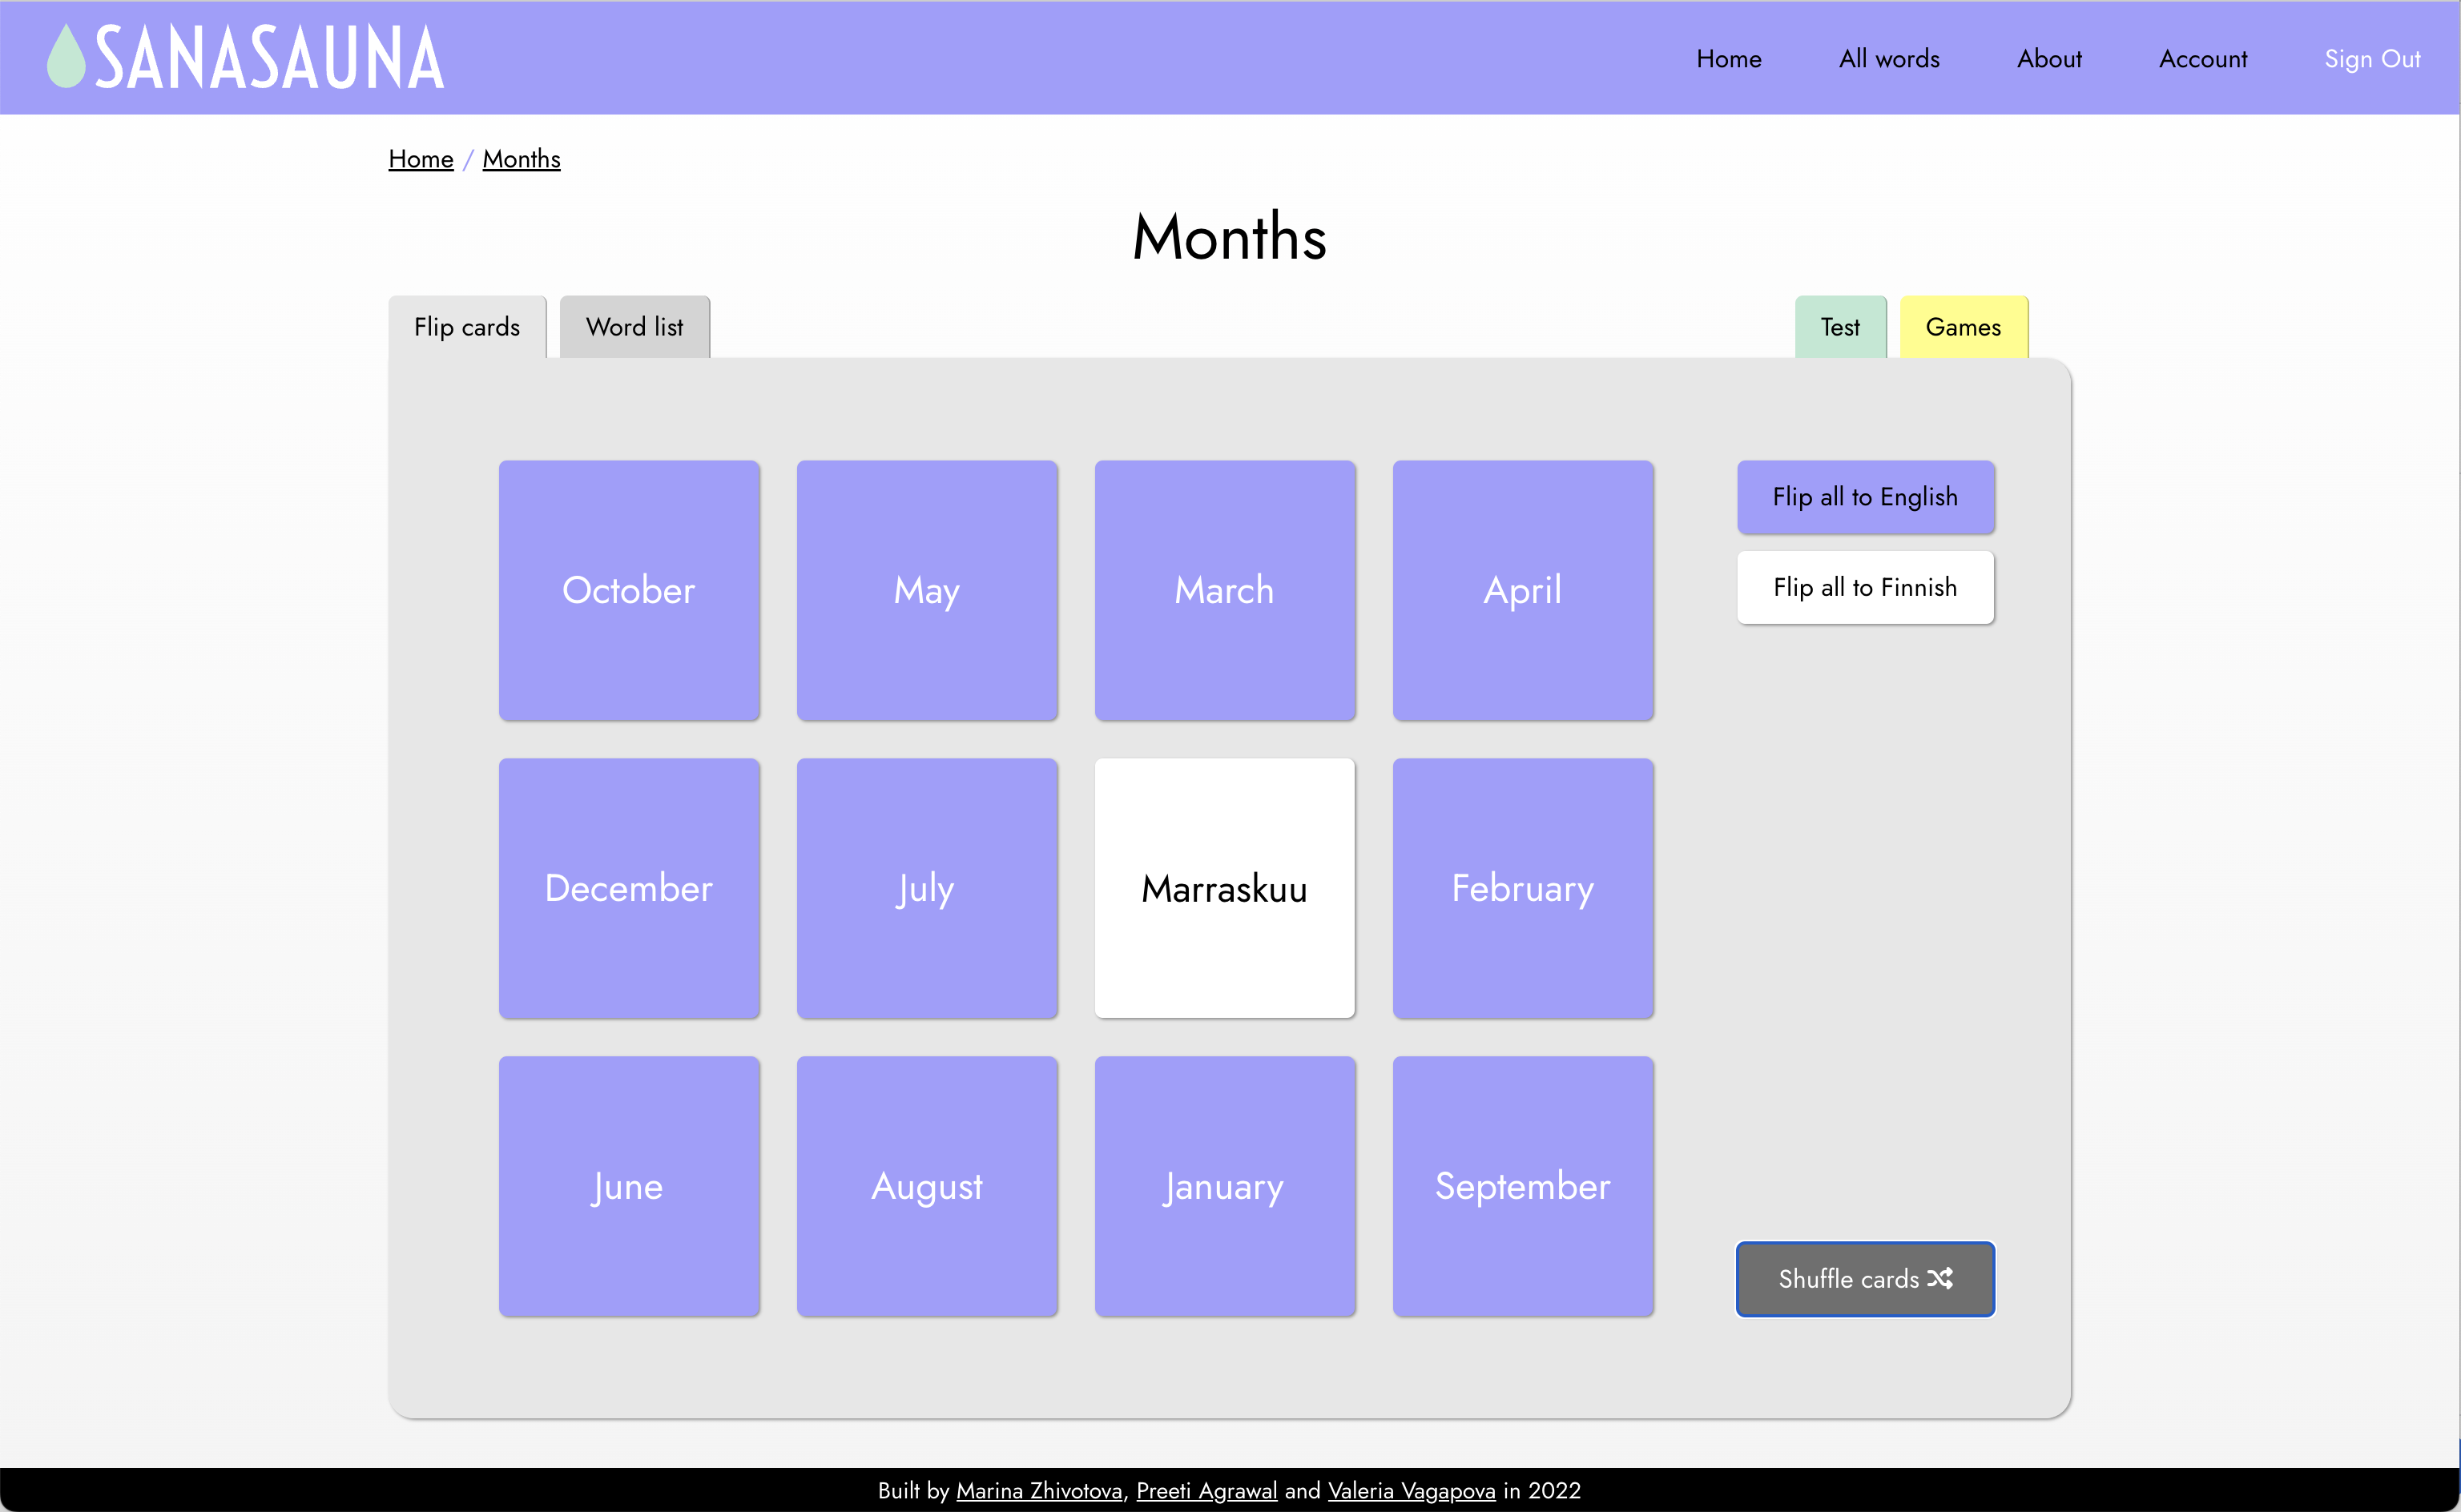Viewport: 2461px width, 1512px height.
Task: Open the yellow Games tab
Action: [x=1963, y=327]
